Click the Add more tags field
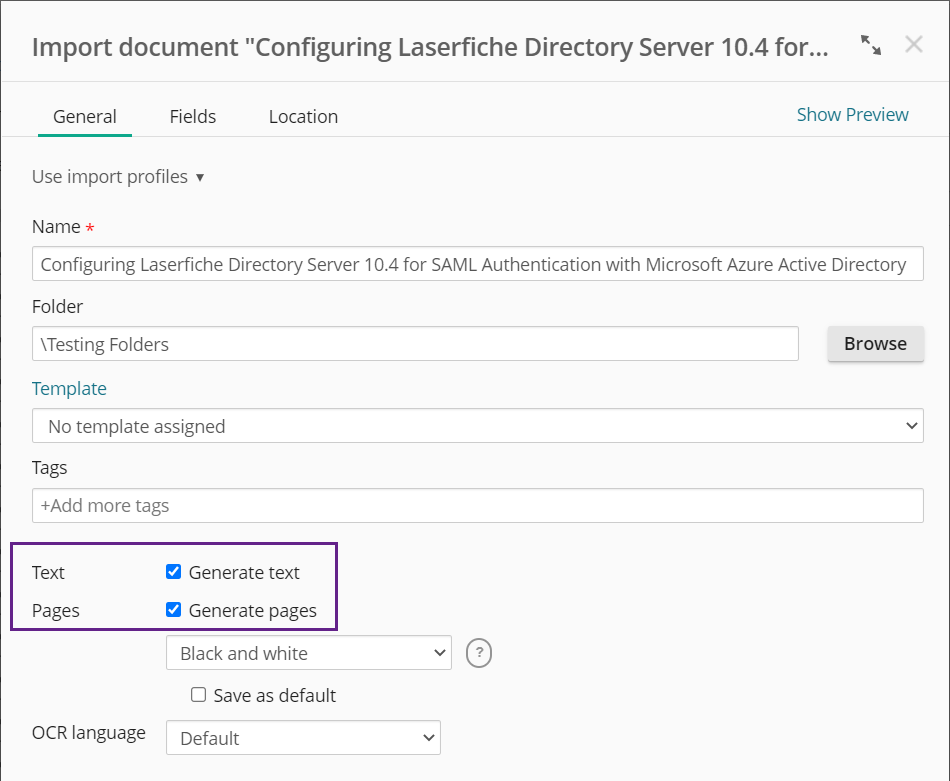Image resolution: width=950 pixels, height=781 pixels. click(477, 505)
